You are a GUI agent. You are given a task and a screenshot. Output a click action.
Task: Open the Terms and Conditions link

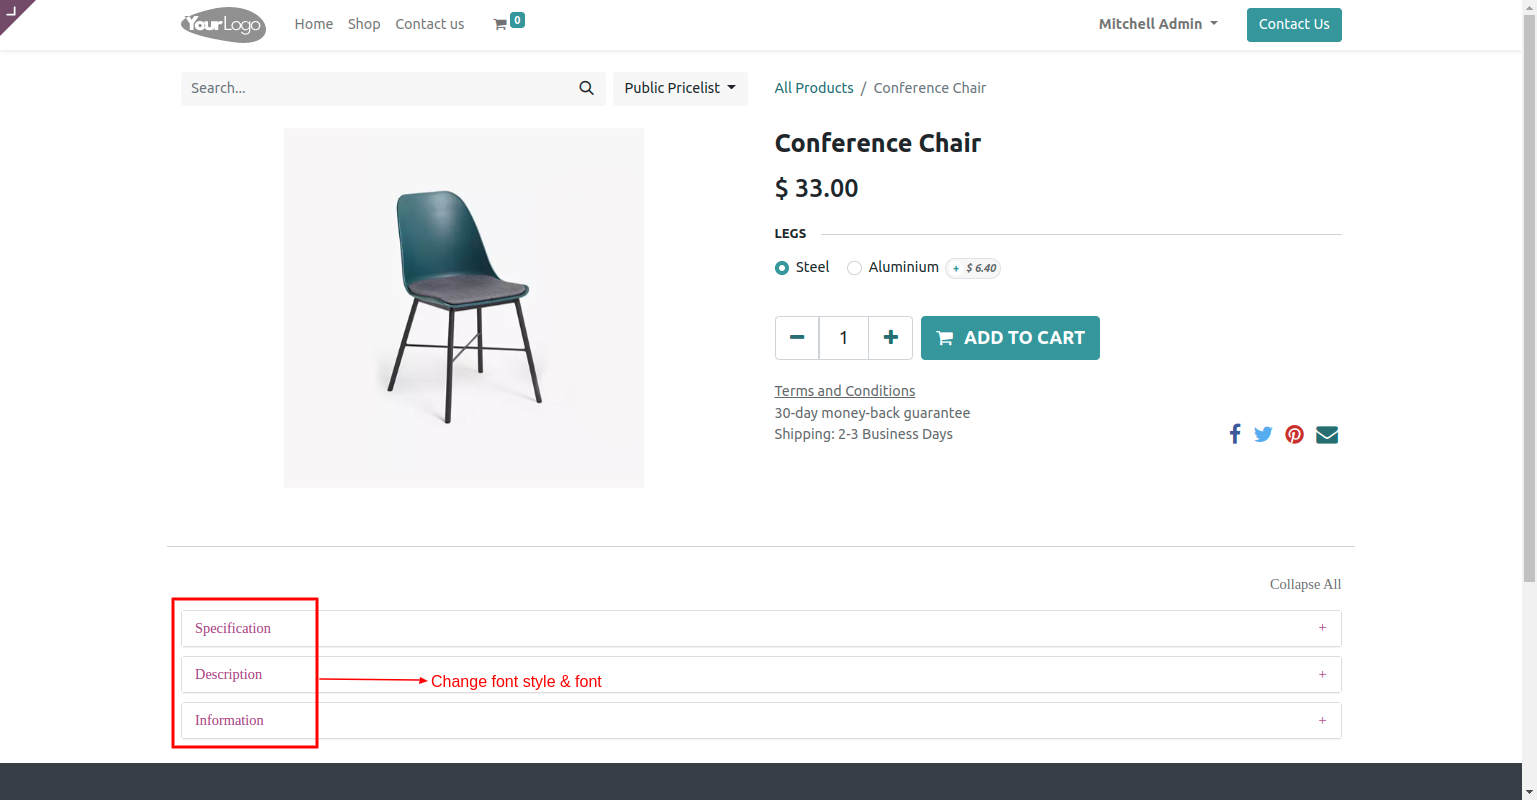tap(845, 391)
